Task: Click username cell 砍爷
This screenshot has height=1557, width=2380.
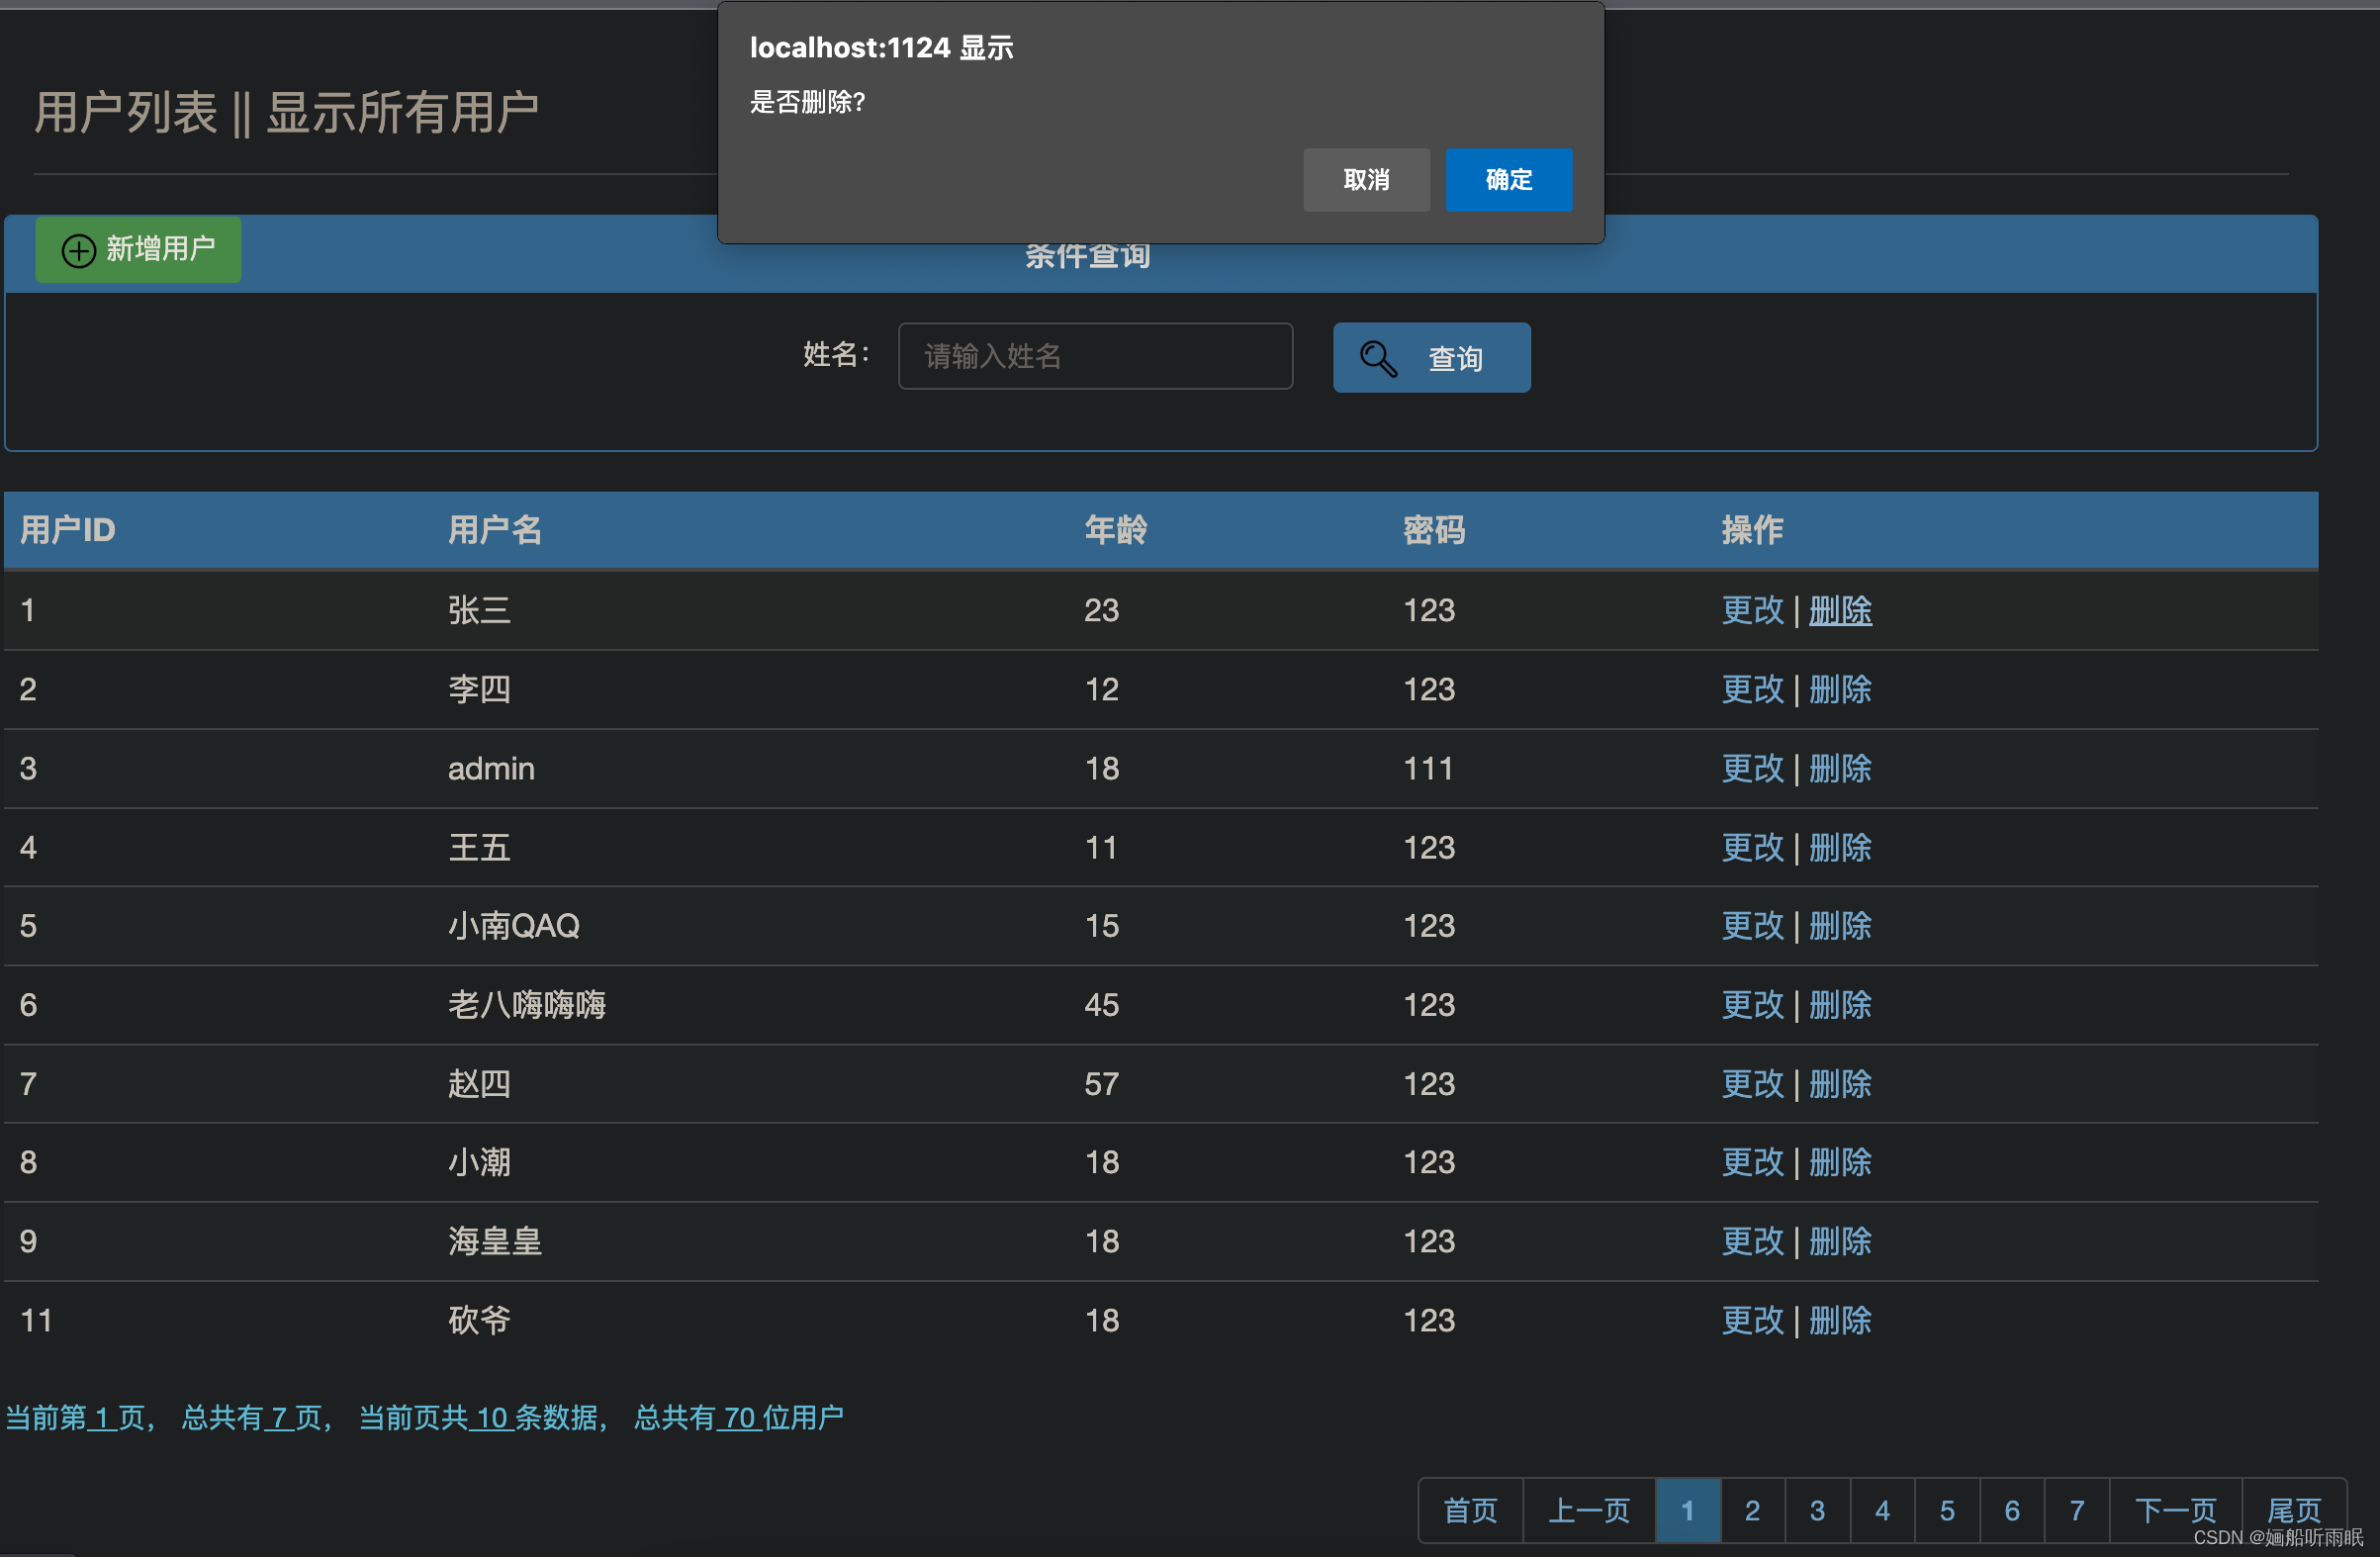Action: coord(479,1319)
